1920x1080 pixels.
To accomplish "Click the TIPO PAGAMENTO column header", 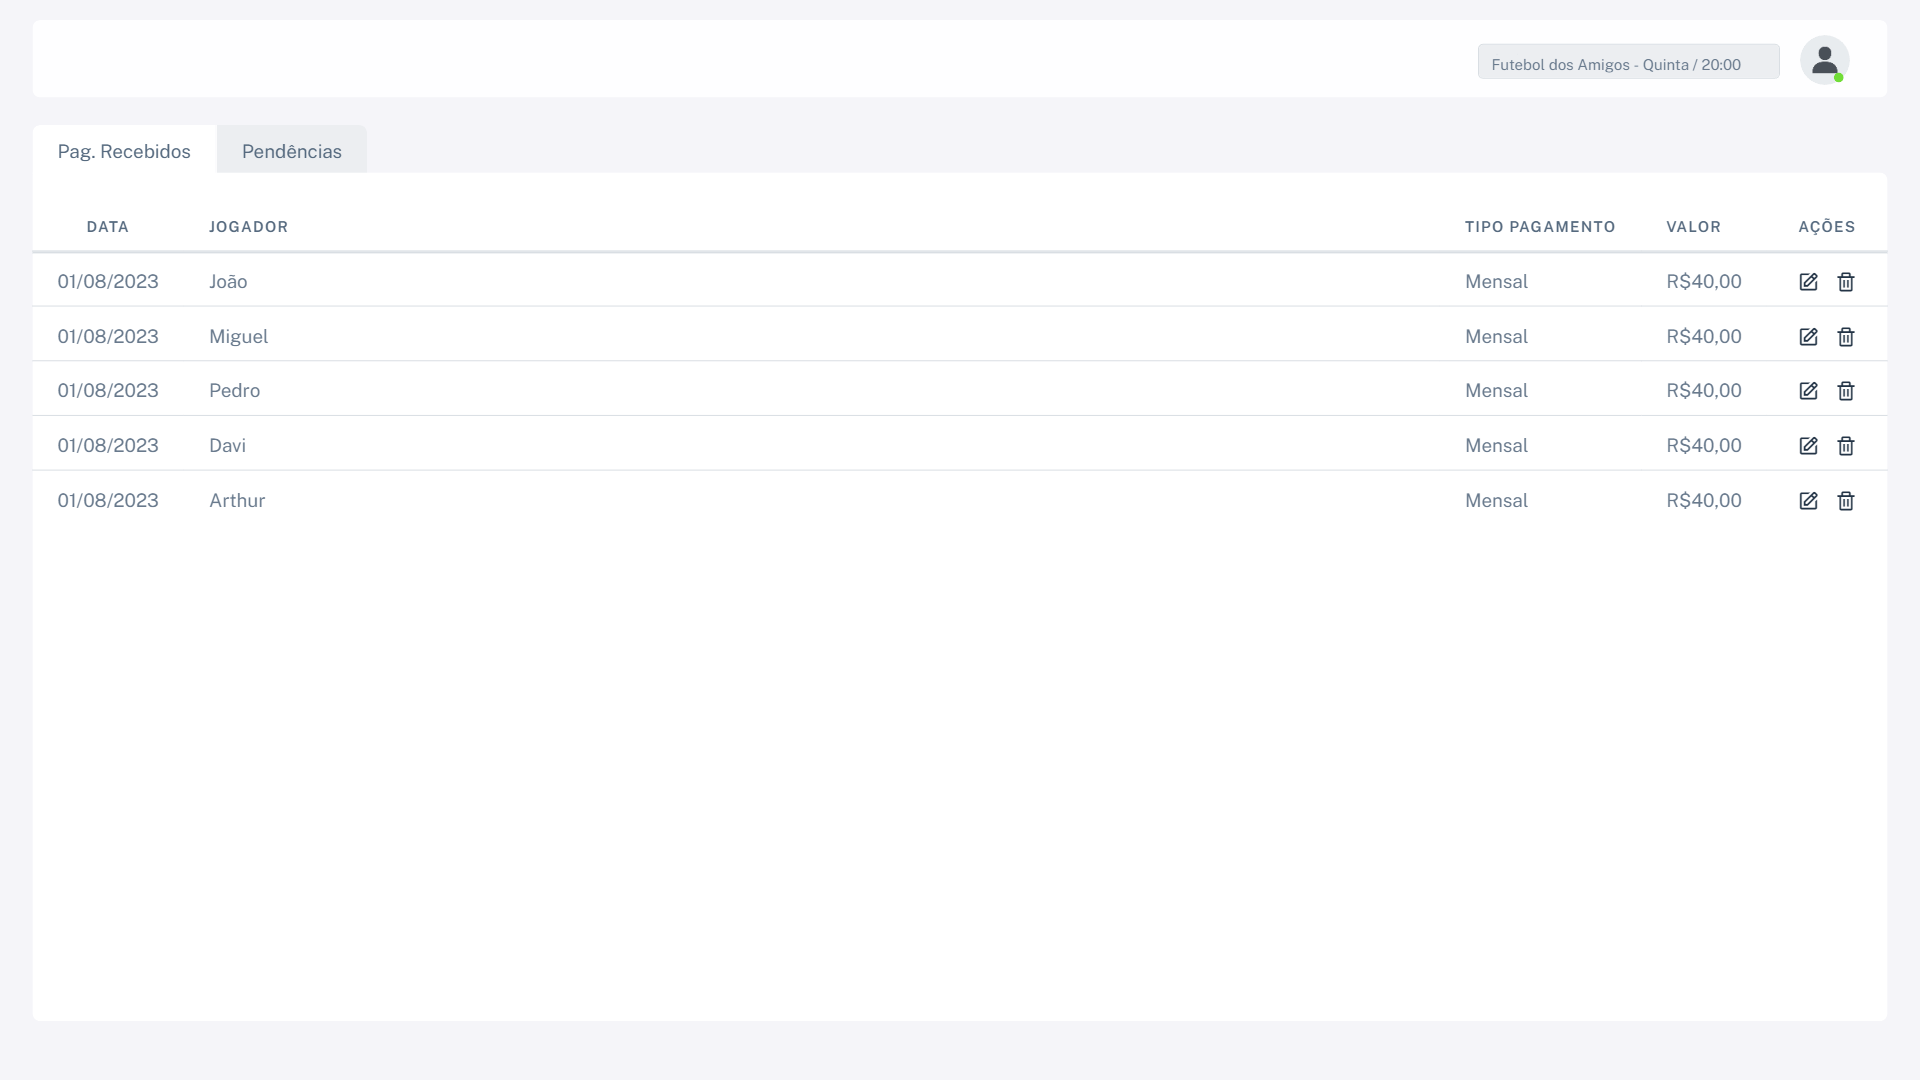I will (1540, 227).
